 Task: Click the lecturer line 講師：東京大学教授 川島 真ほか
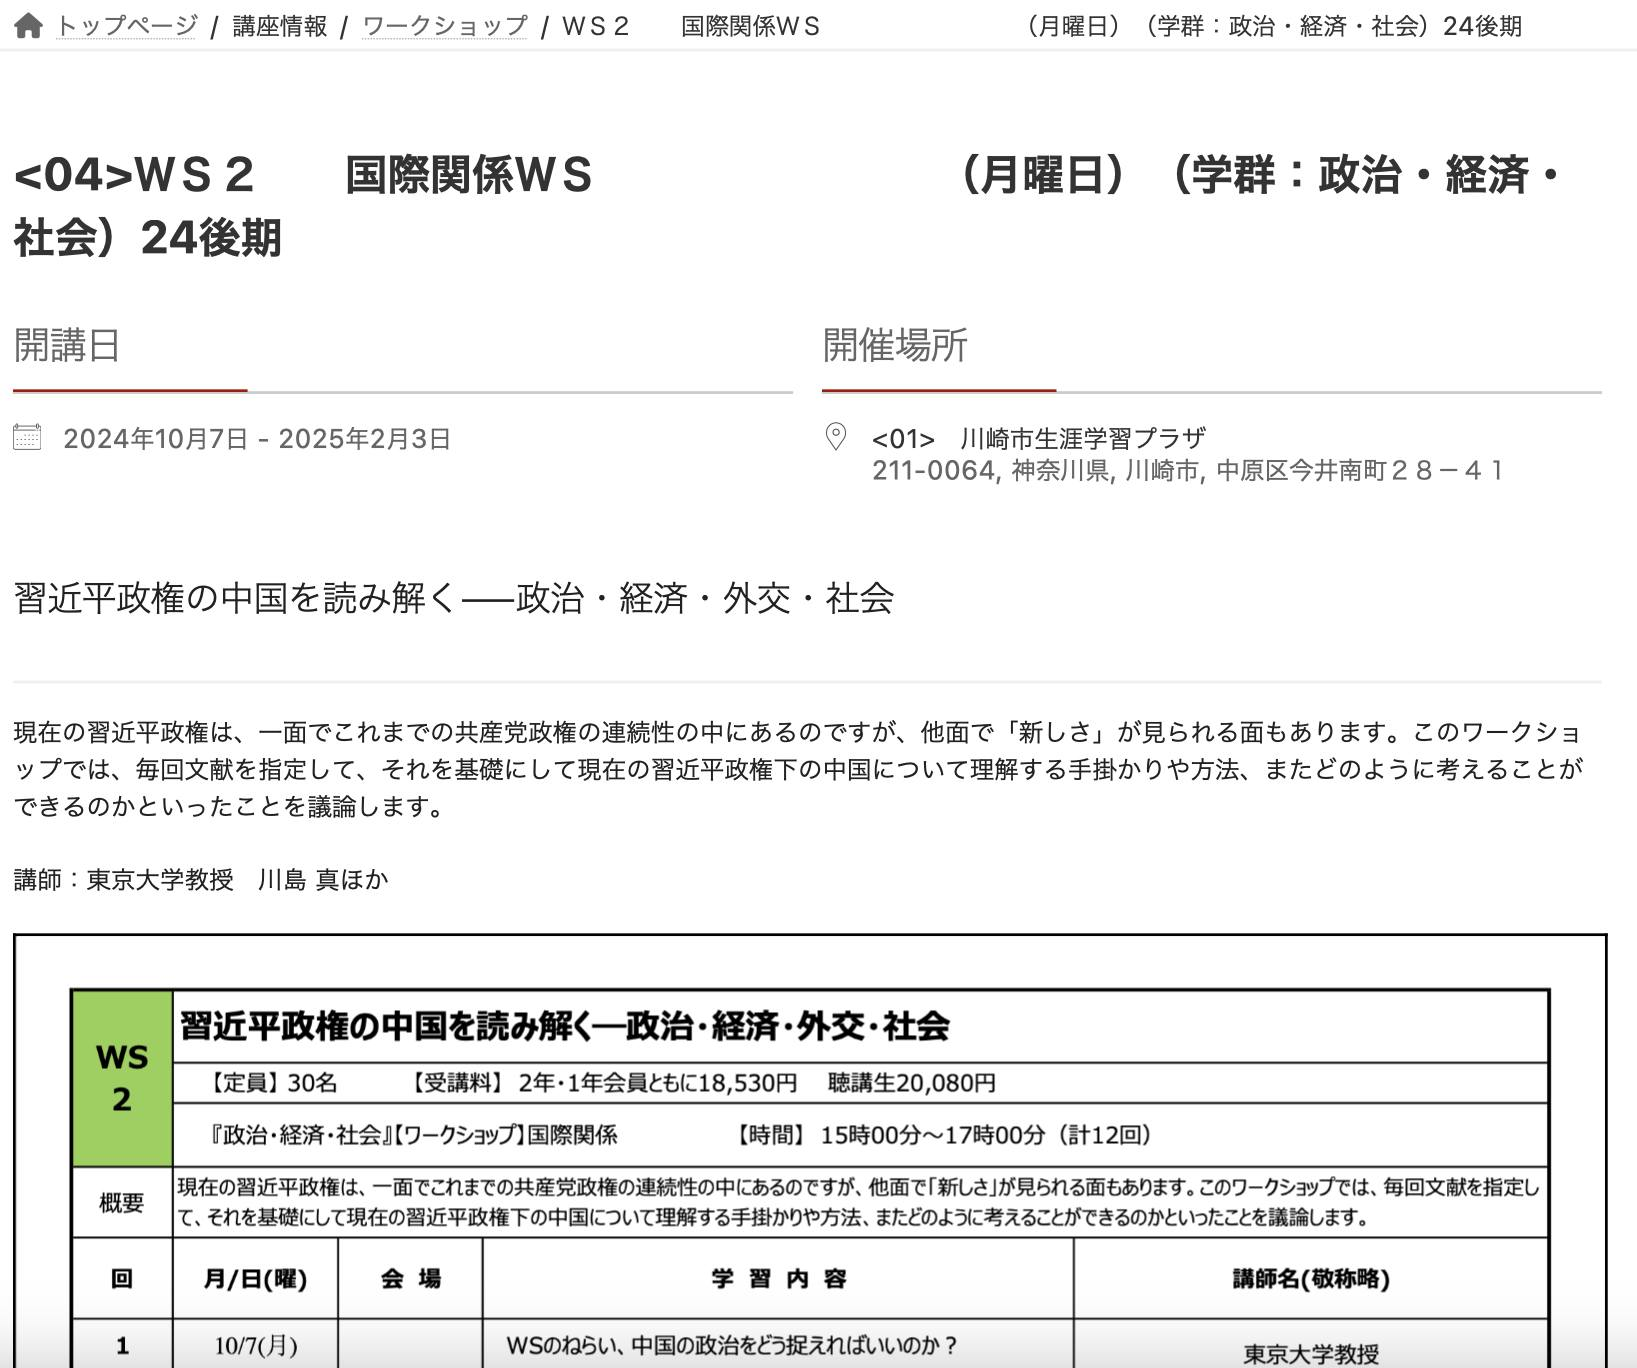[x=201, y=879]
